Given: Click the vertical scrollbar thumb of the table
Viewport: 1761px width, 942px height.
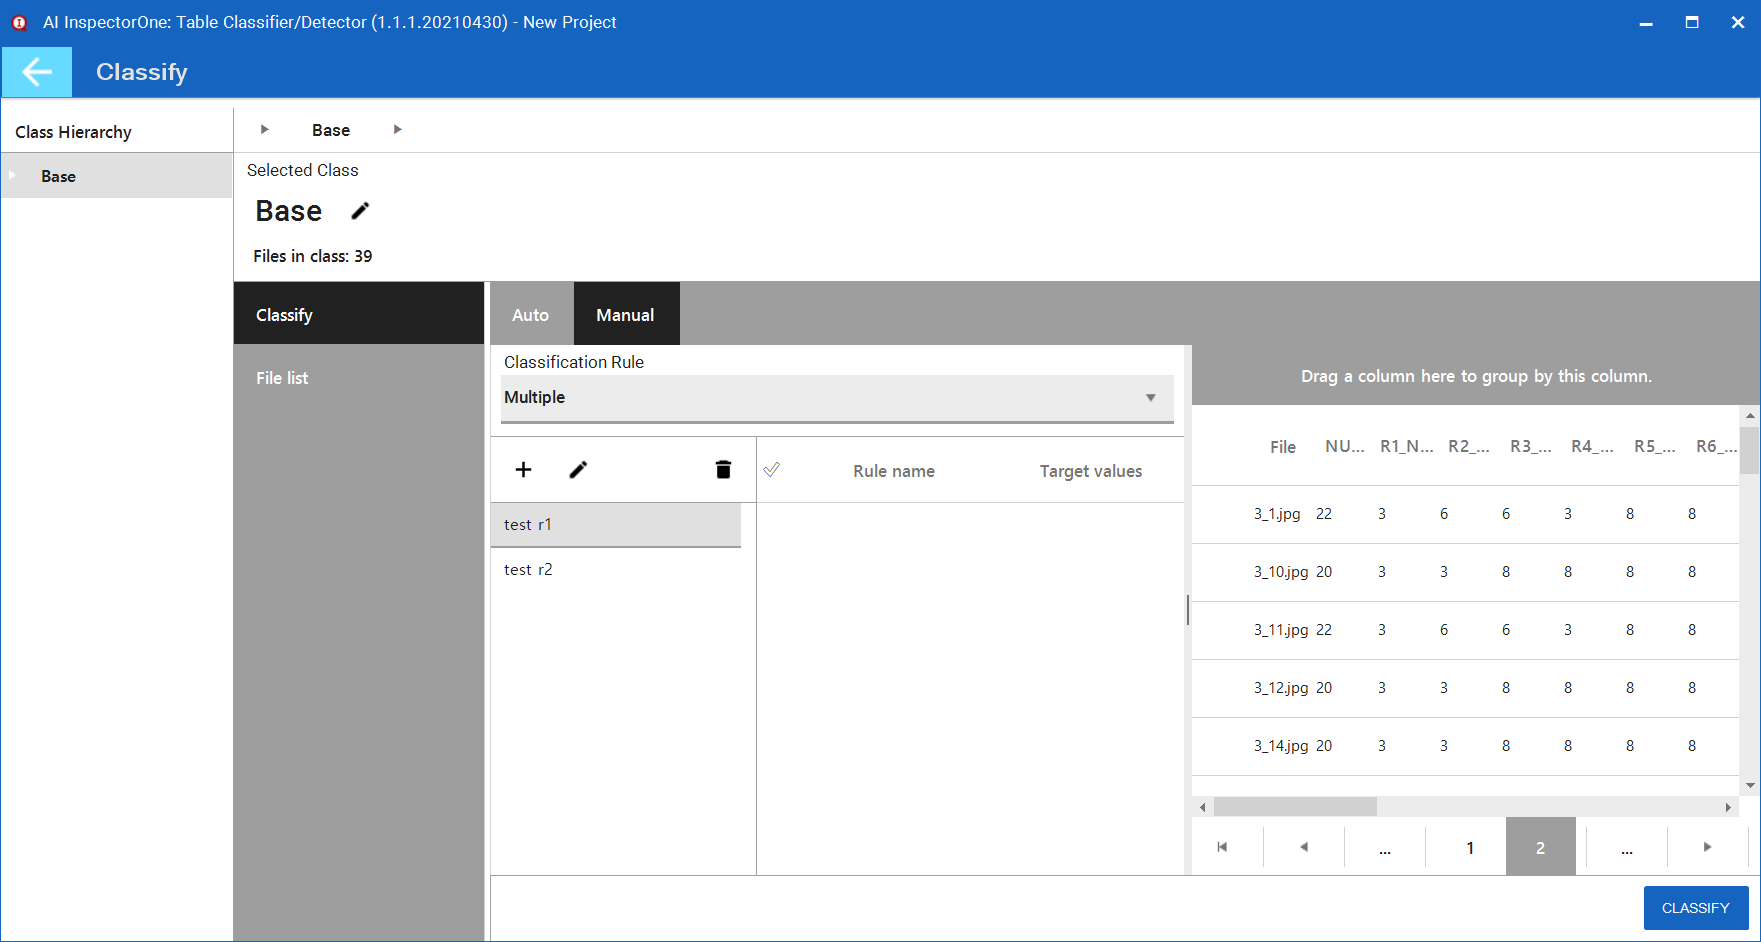Looking at the screenshot, I should coord(1749,450).
